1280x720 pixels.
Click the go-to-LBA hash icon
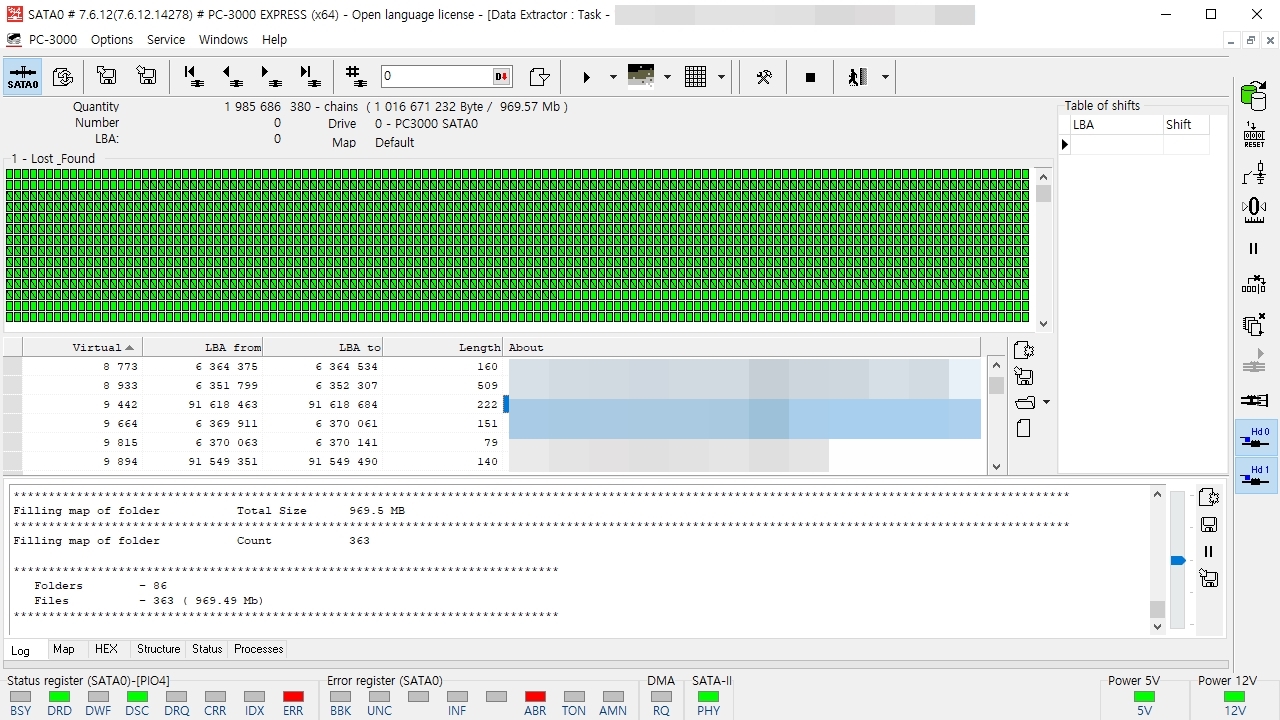[354, 77]
